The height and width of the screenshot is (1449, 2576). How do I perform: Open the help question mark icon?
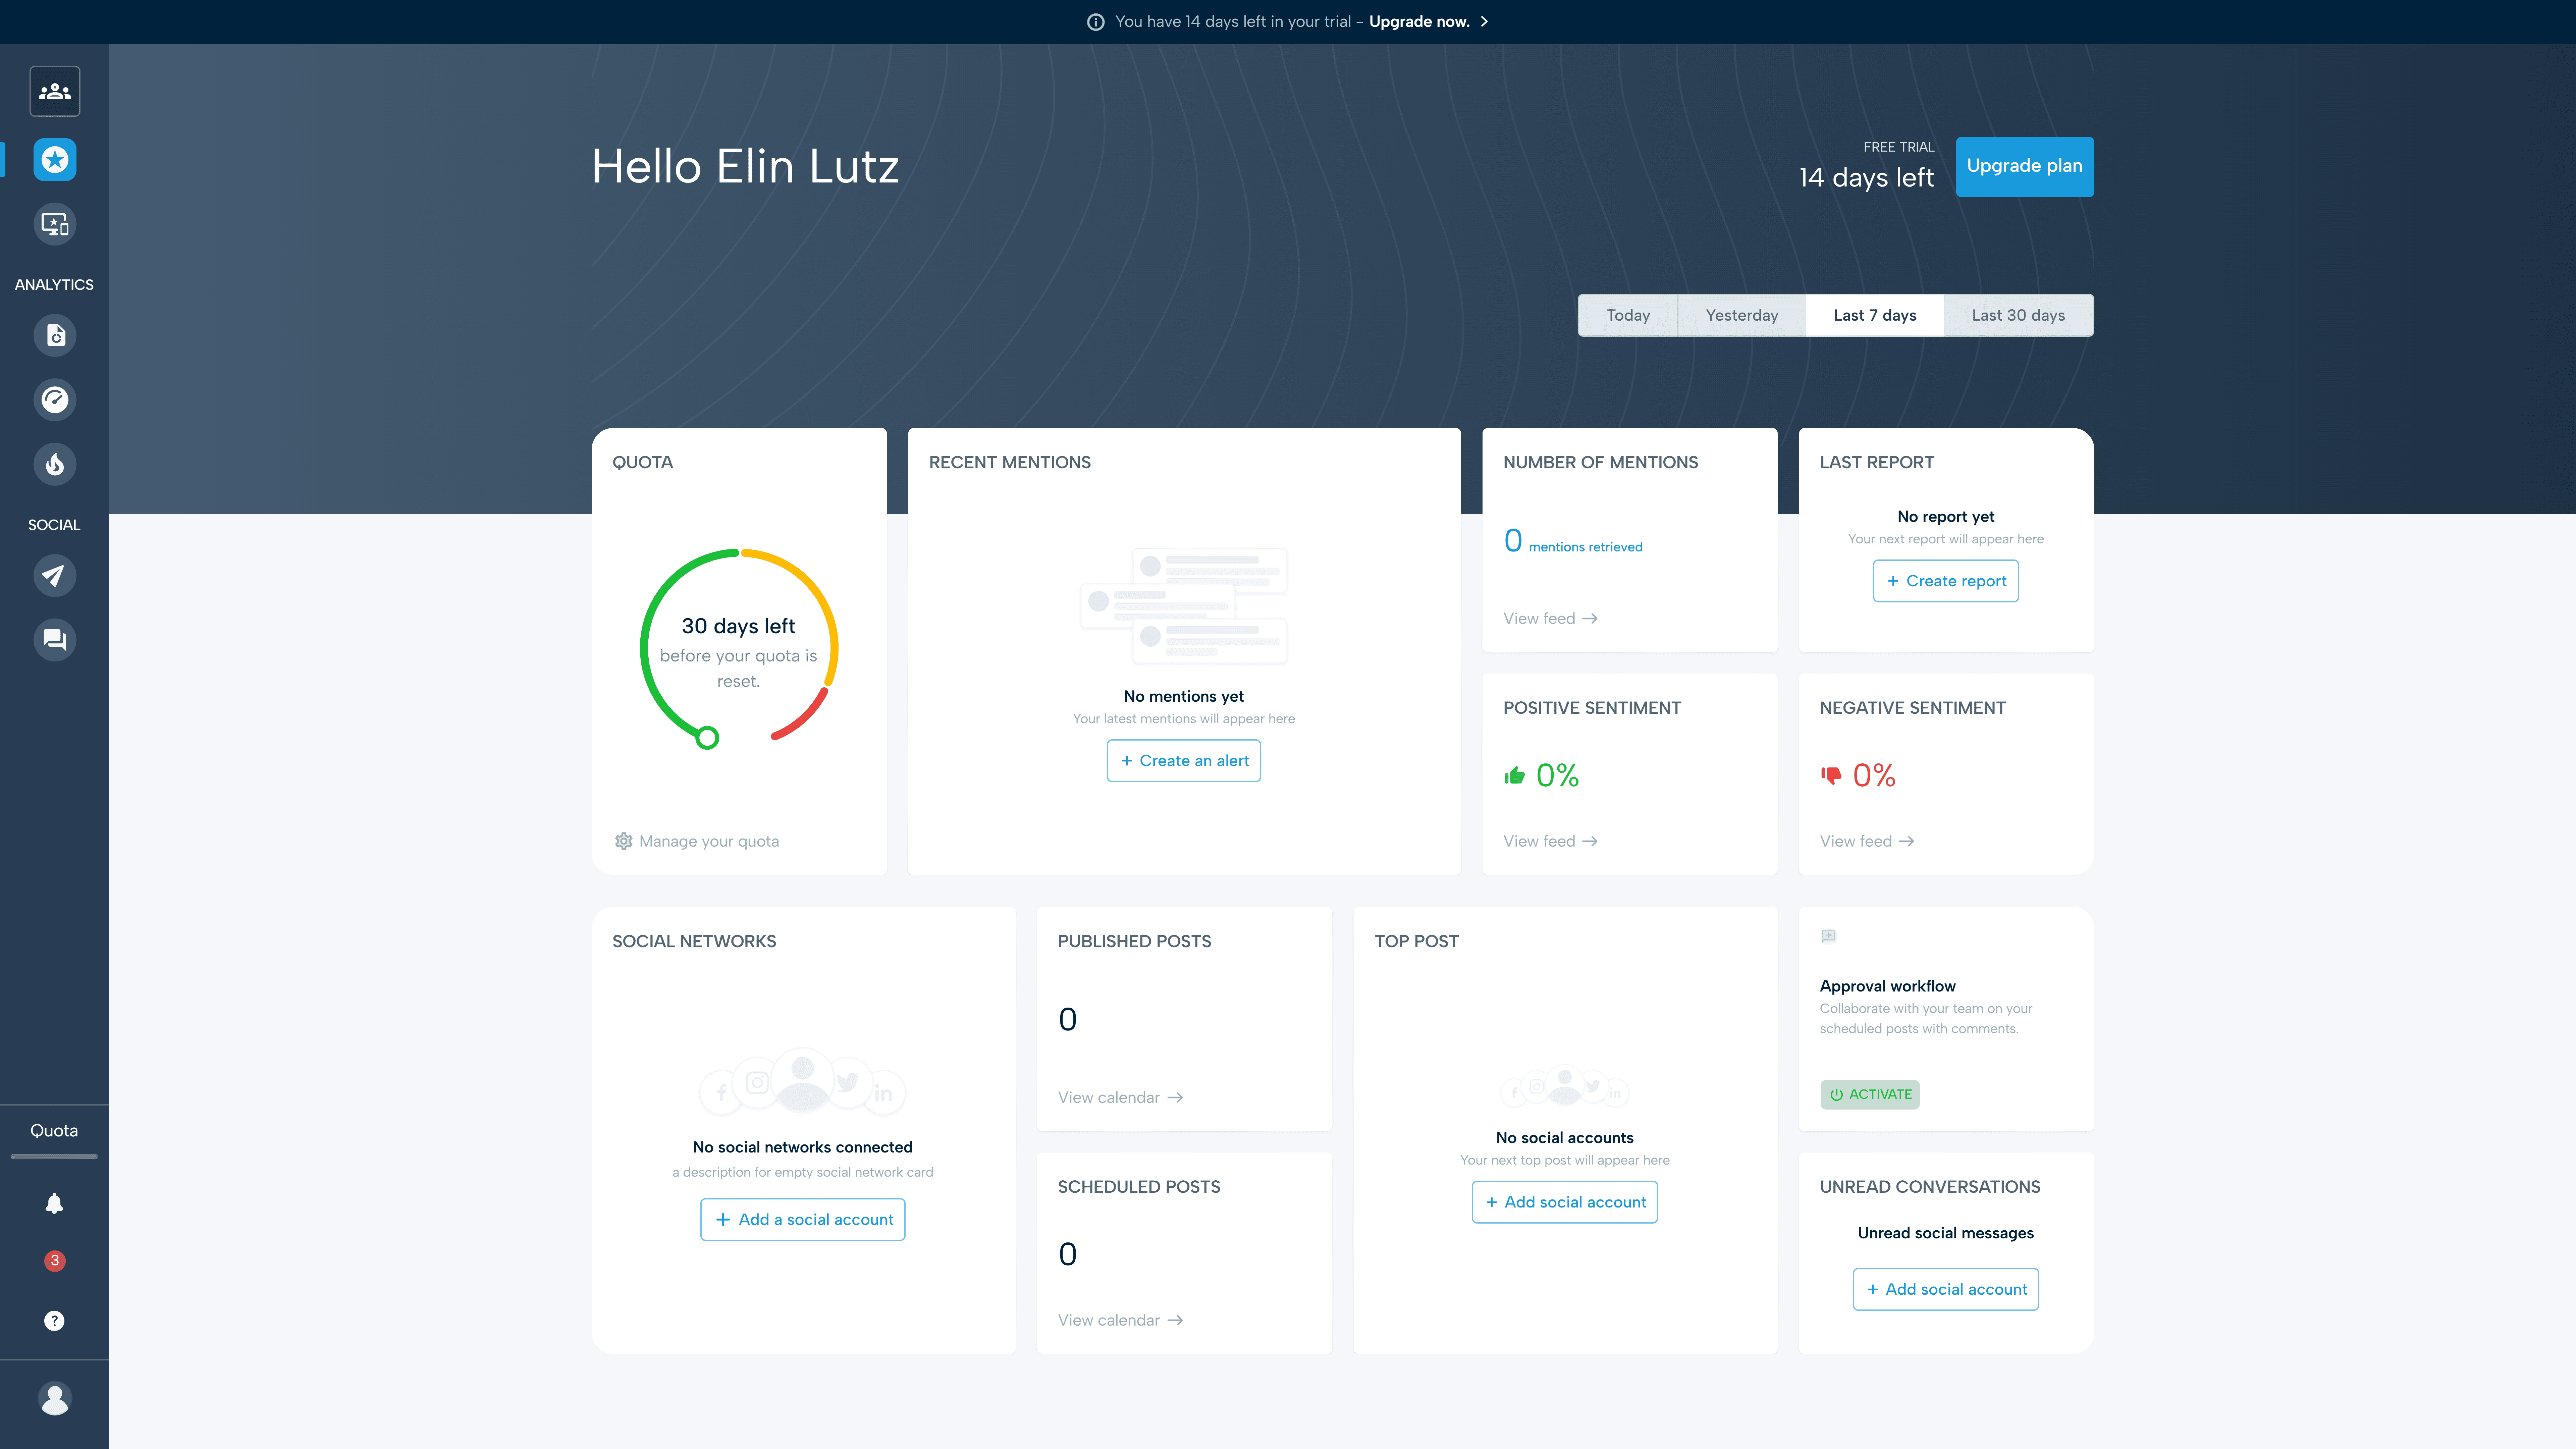tap(54, 1321)
